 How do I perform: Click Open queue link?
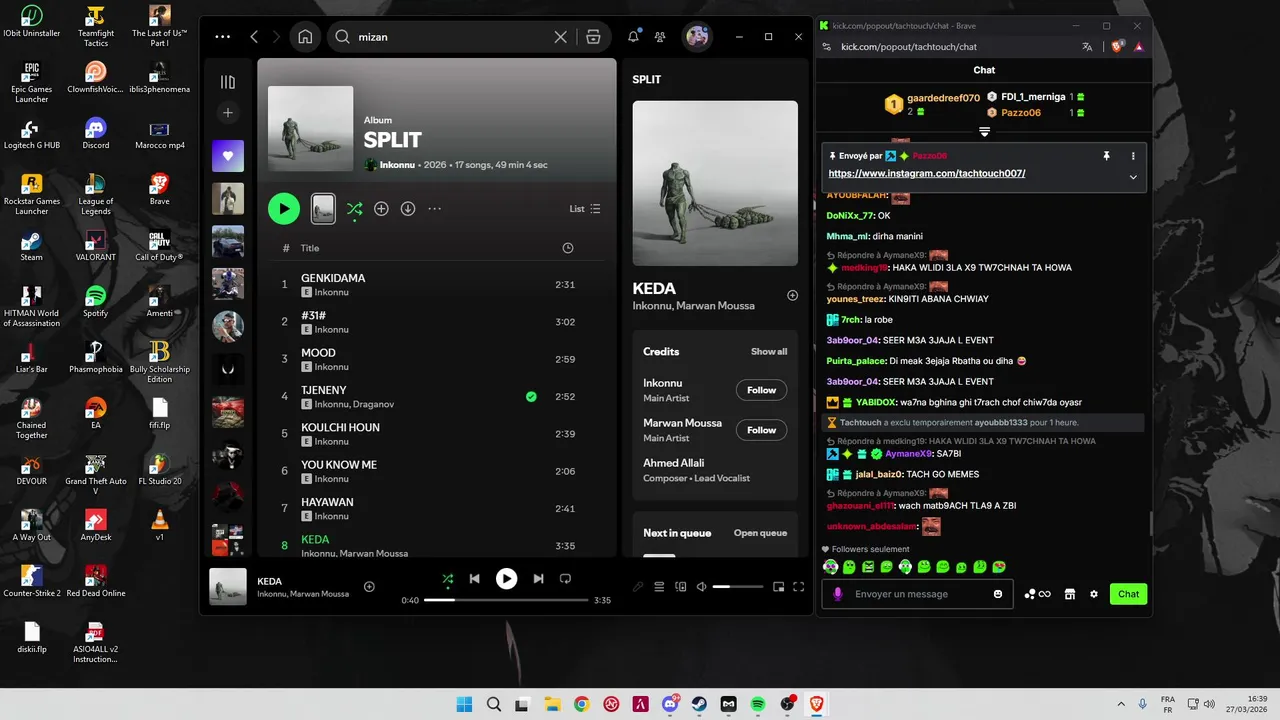point(760,533)
